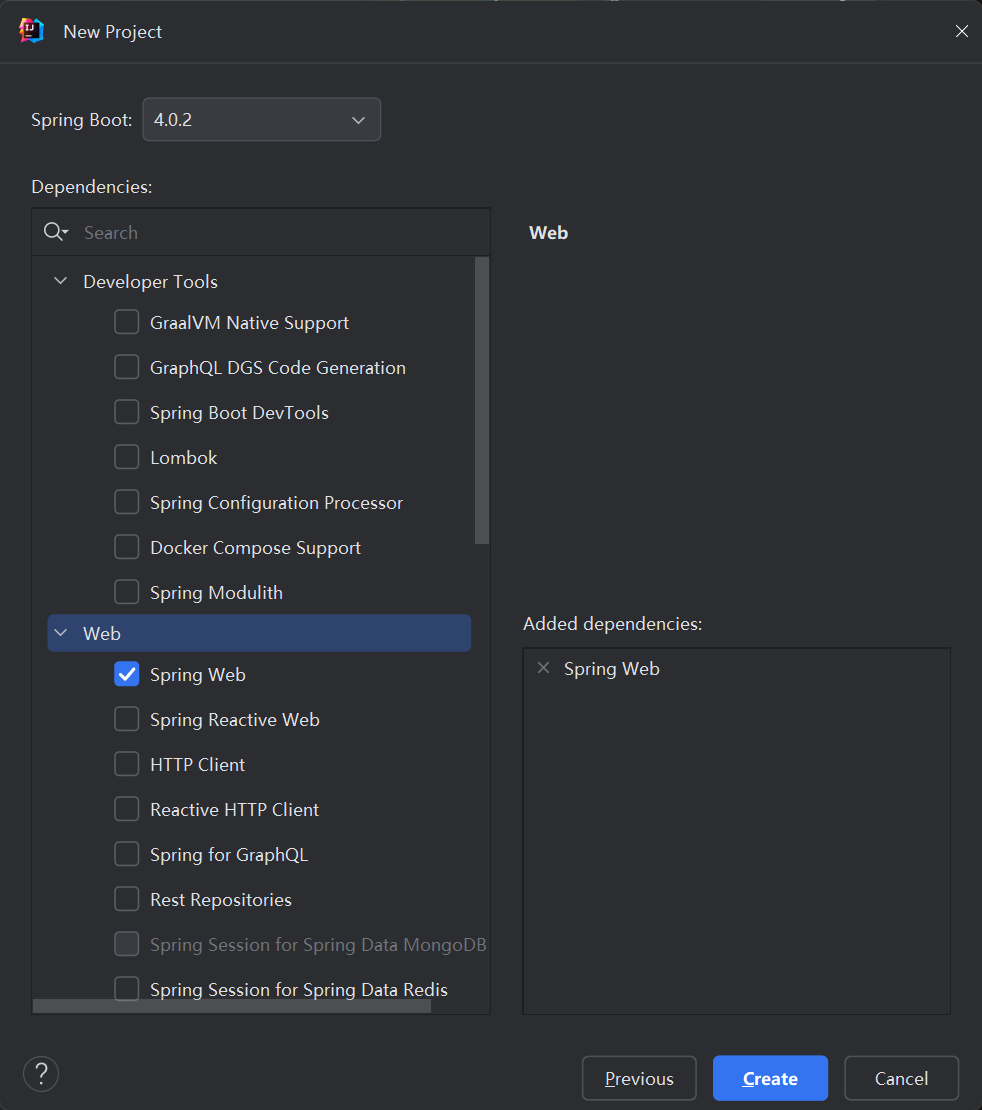The image size is (982, 1110).
Task: Check Spring Configuration Processor
Action: pos(127,502)
